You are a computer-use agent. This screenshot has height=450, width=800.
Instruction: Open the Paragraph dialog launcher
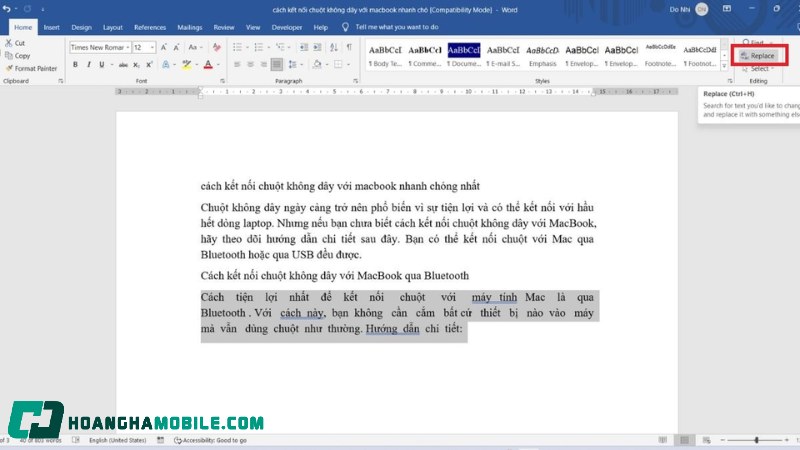pos(355,81)
